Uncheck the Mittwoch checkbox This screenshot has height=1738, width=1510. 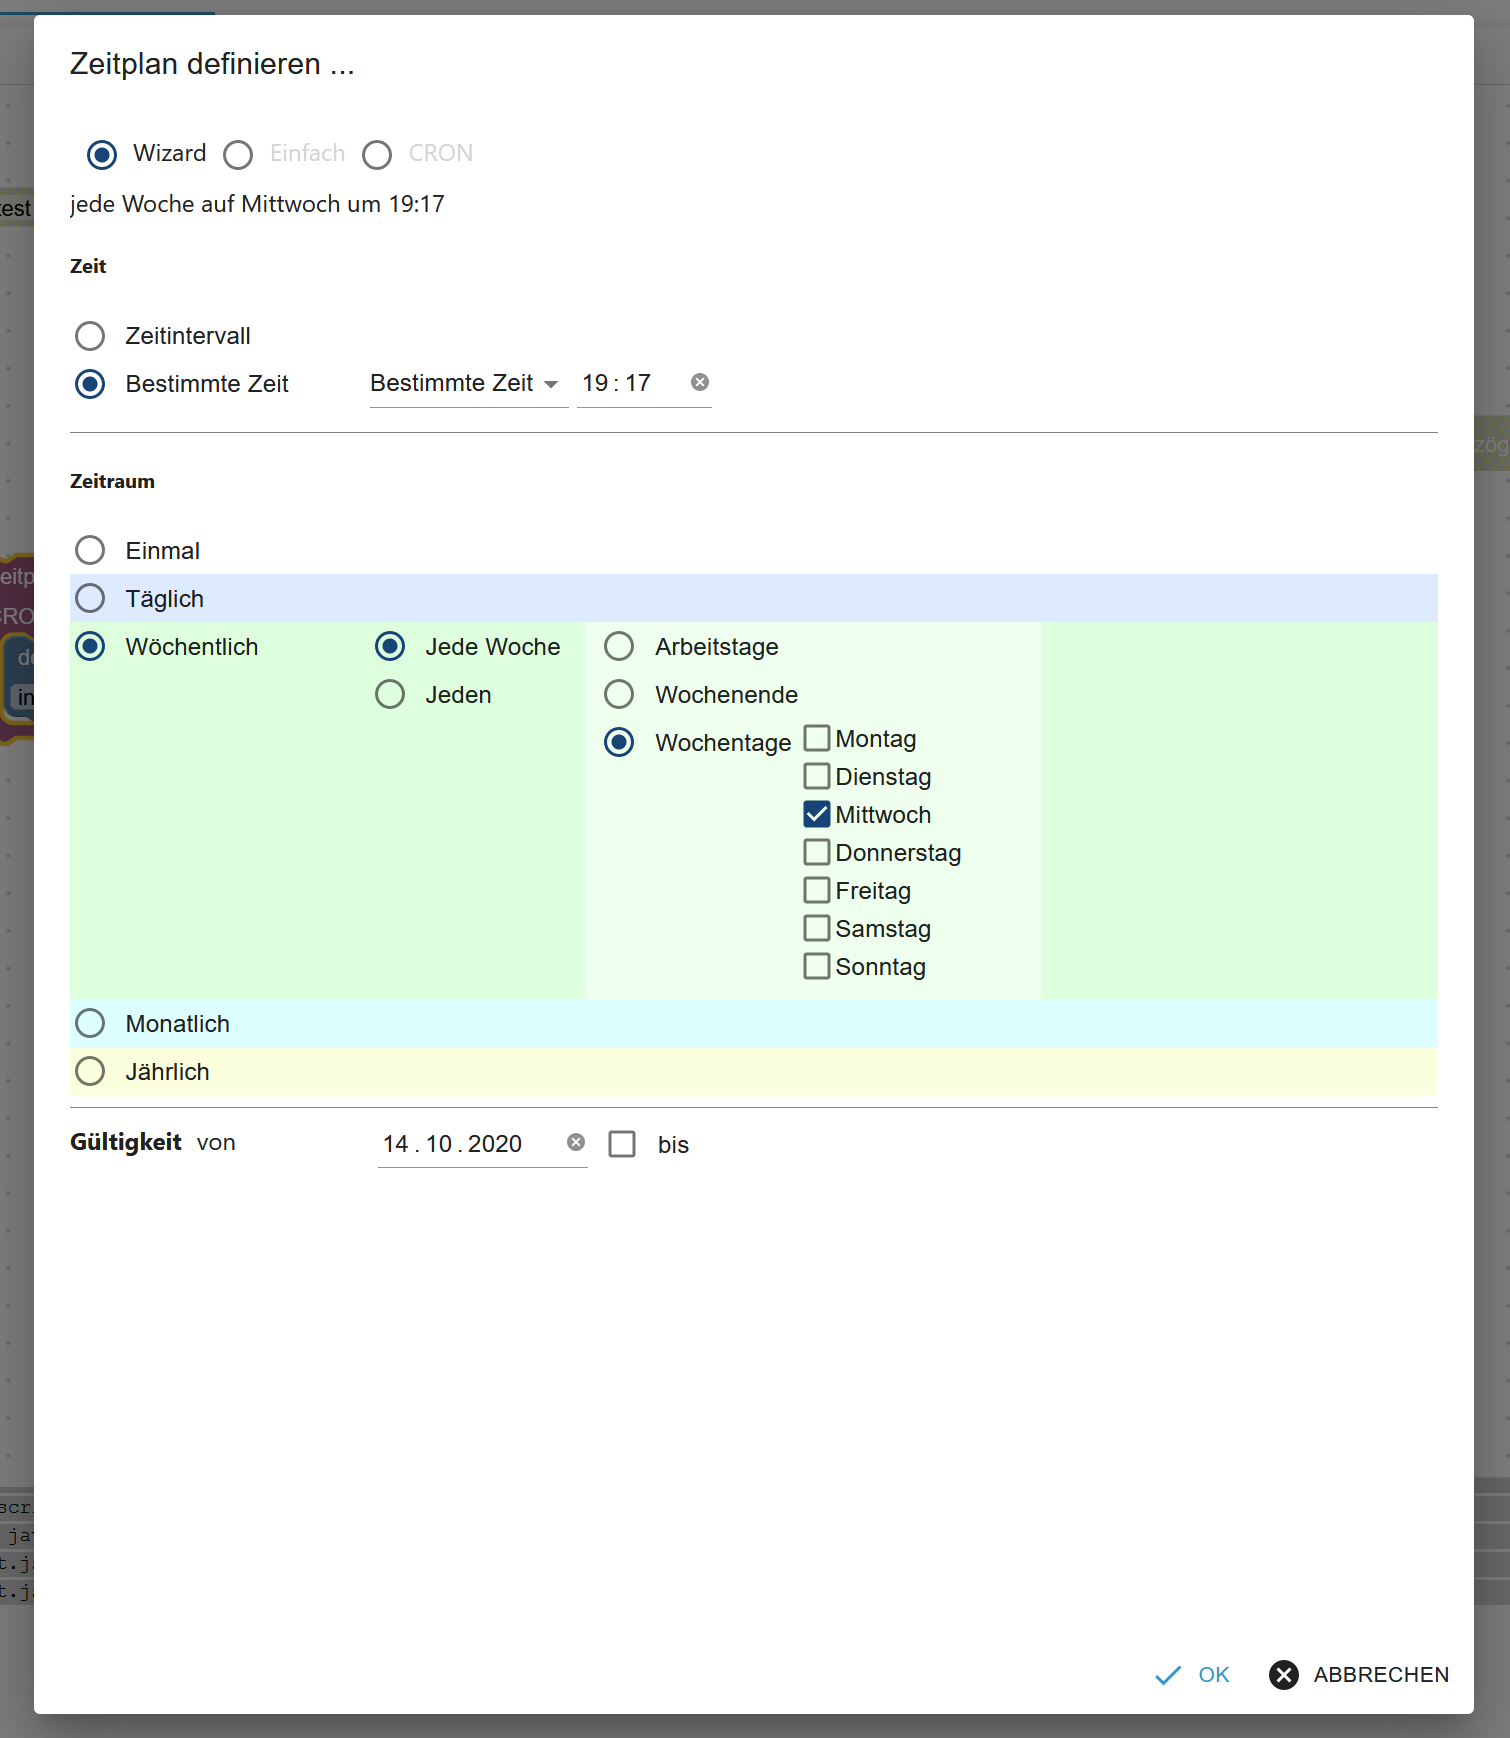click(x=817, y=814)
